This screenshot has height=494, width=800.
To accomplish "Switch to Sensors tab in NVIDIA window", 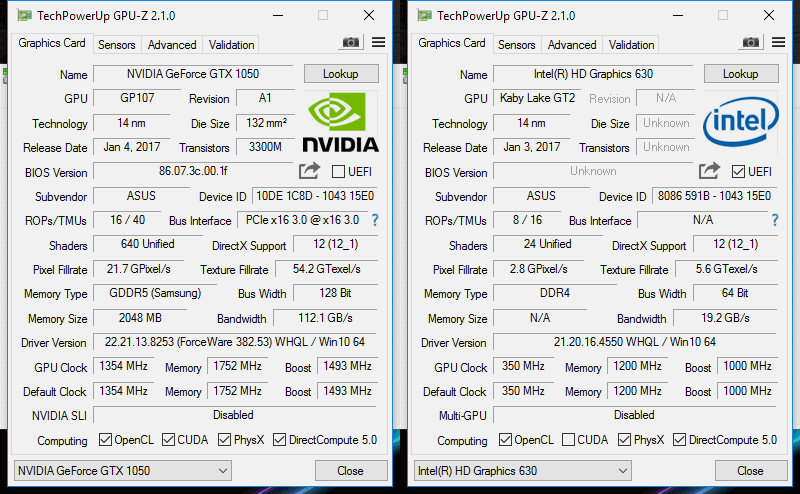I will pyautogui.click(x=117, y=45).
